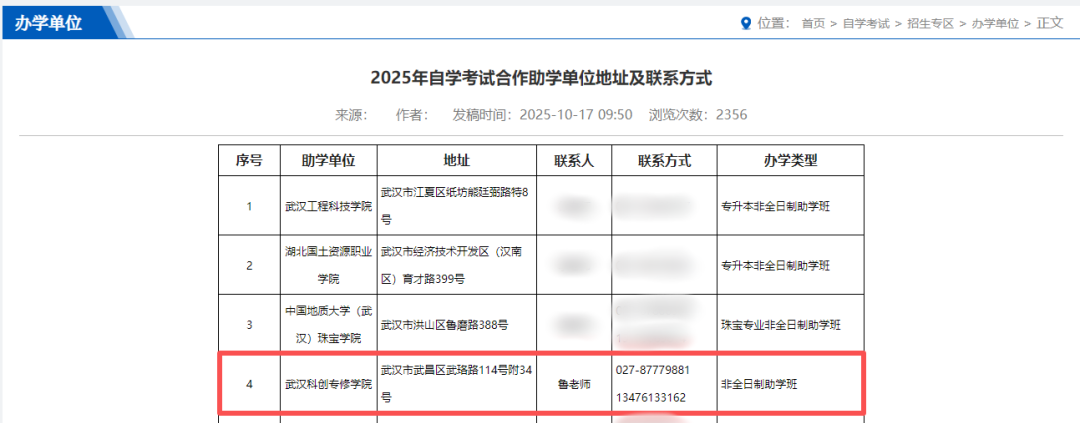Click the 来源 label
The height and width of the screenshot is (423, 1080).
pos(351,114)
